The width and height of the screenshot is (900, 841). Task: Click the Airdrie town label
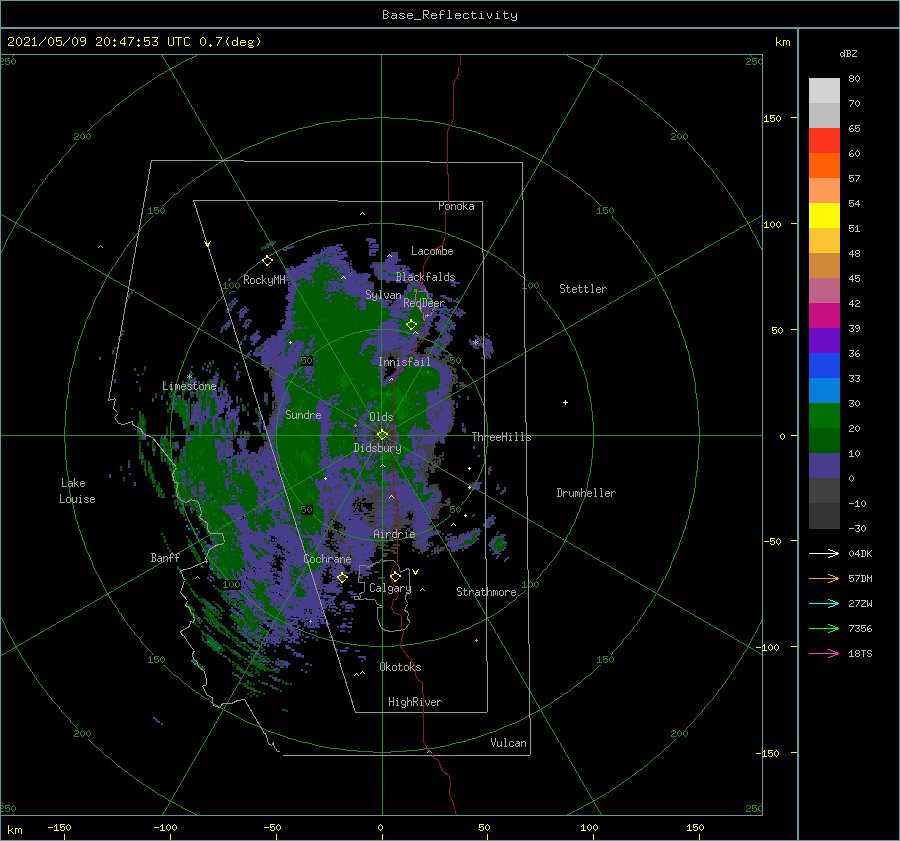[394, 534]
